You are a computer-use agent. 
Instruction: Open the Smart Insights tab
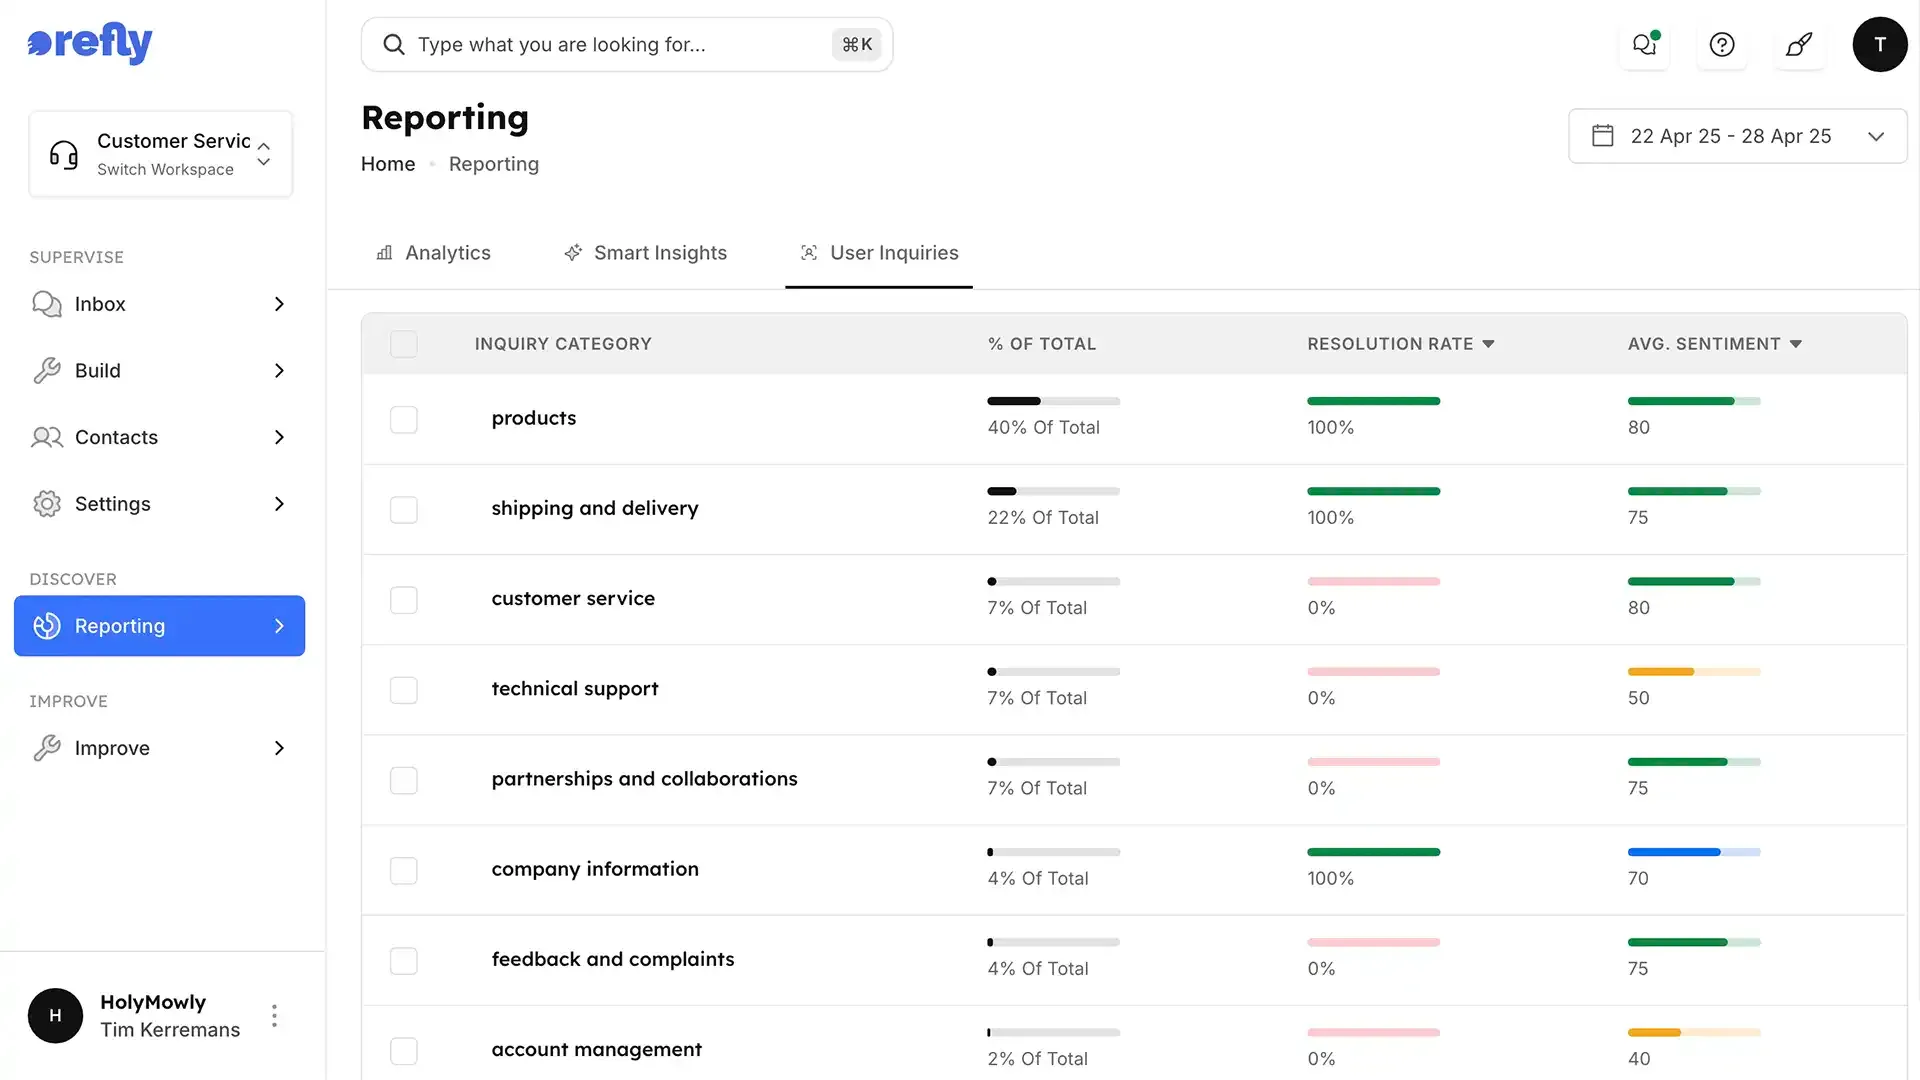(645, 253)
